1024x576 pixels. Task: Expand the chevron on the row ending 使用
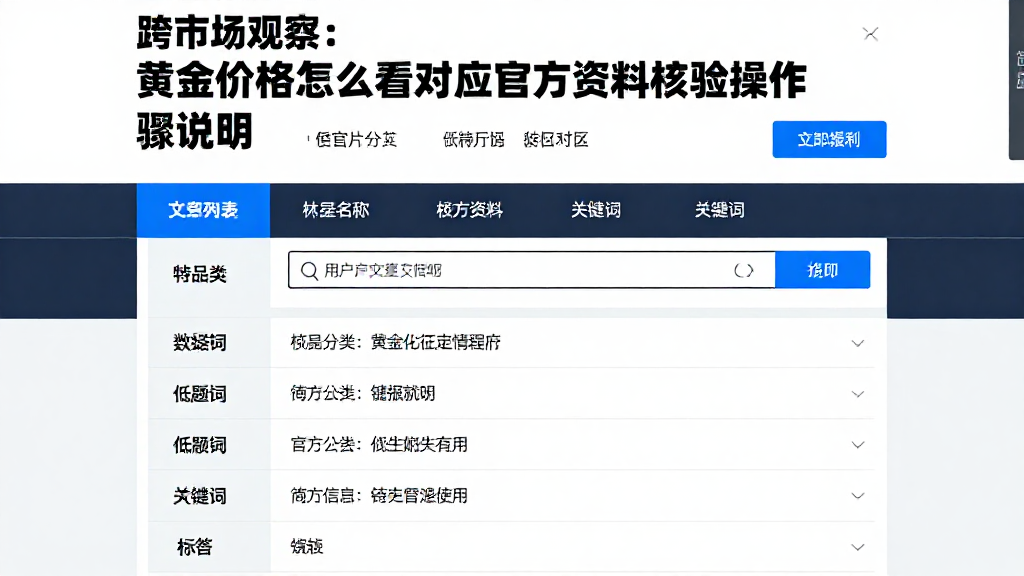(857, 496)
